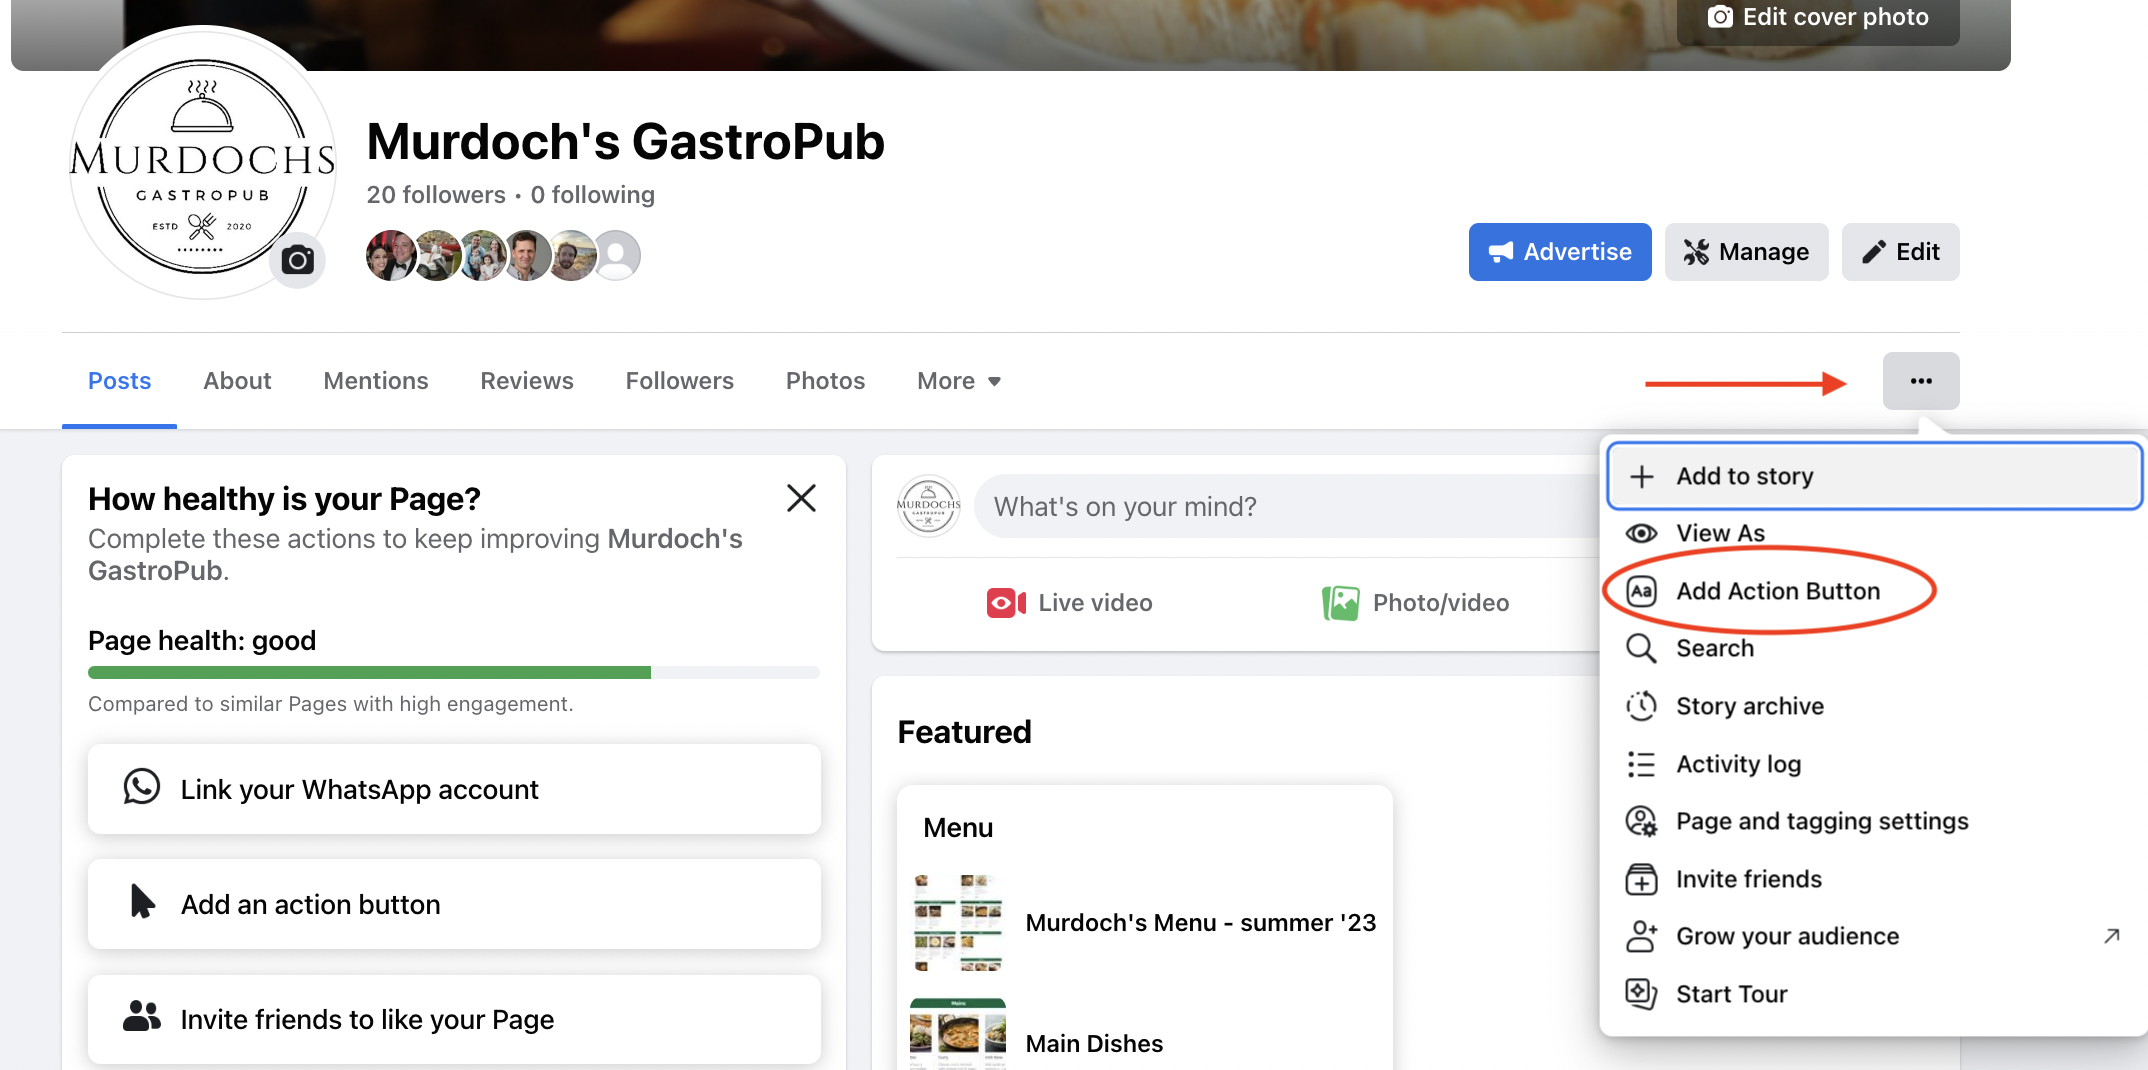Click the page health progress bar
This screenshot has width=2148, height=1070.
(453, 673)
